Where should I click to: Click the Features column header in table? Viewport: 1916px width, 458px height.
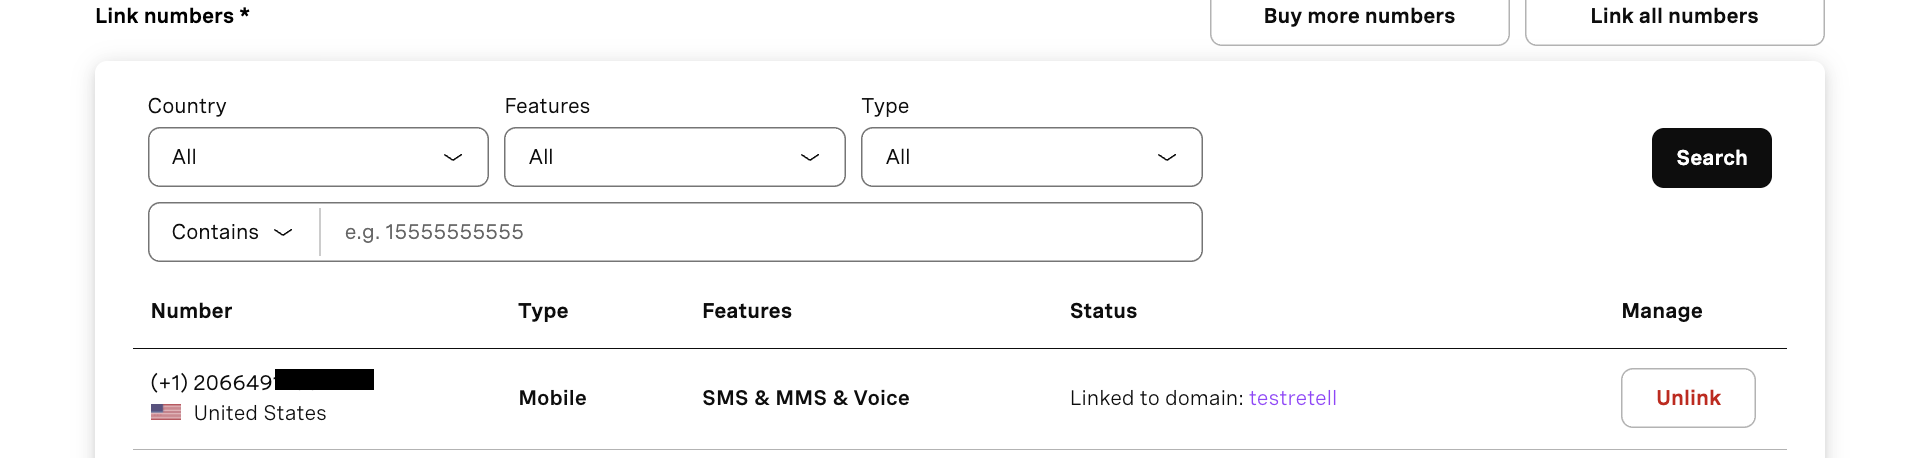(x=747, y=311)
